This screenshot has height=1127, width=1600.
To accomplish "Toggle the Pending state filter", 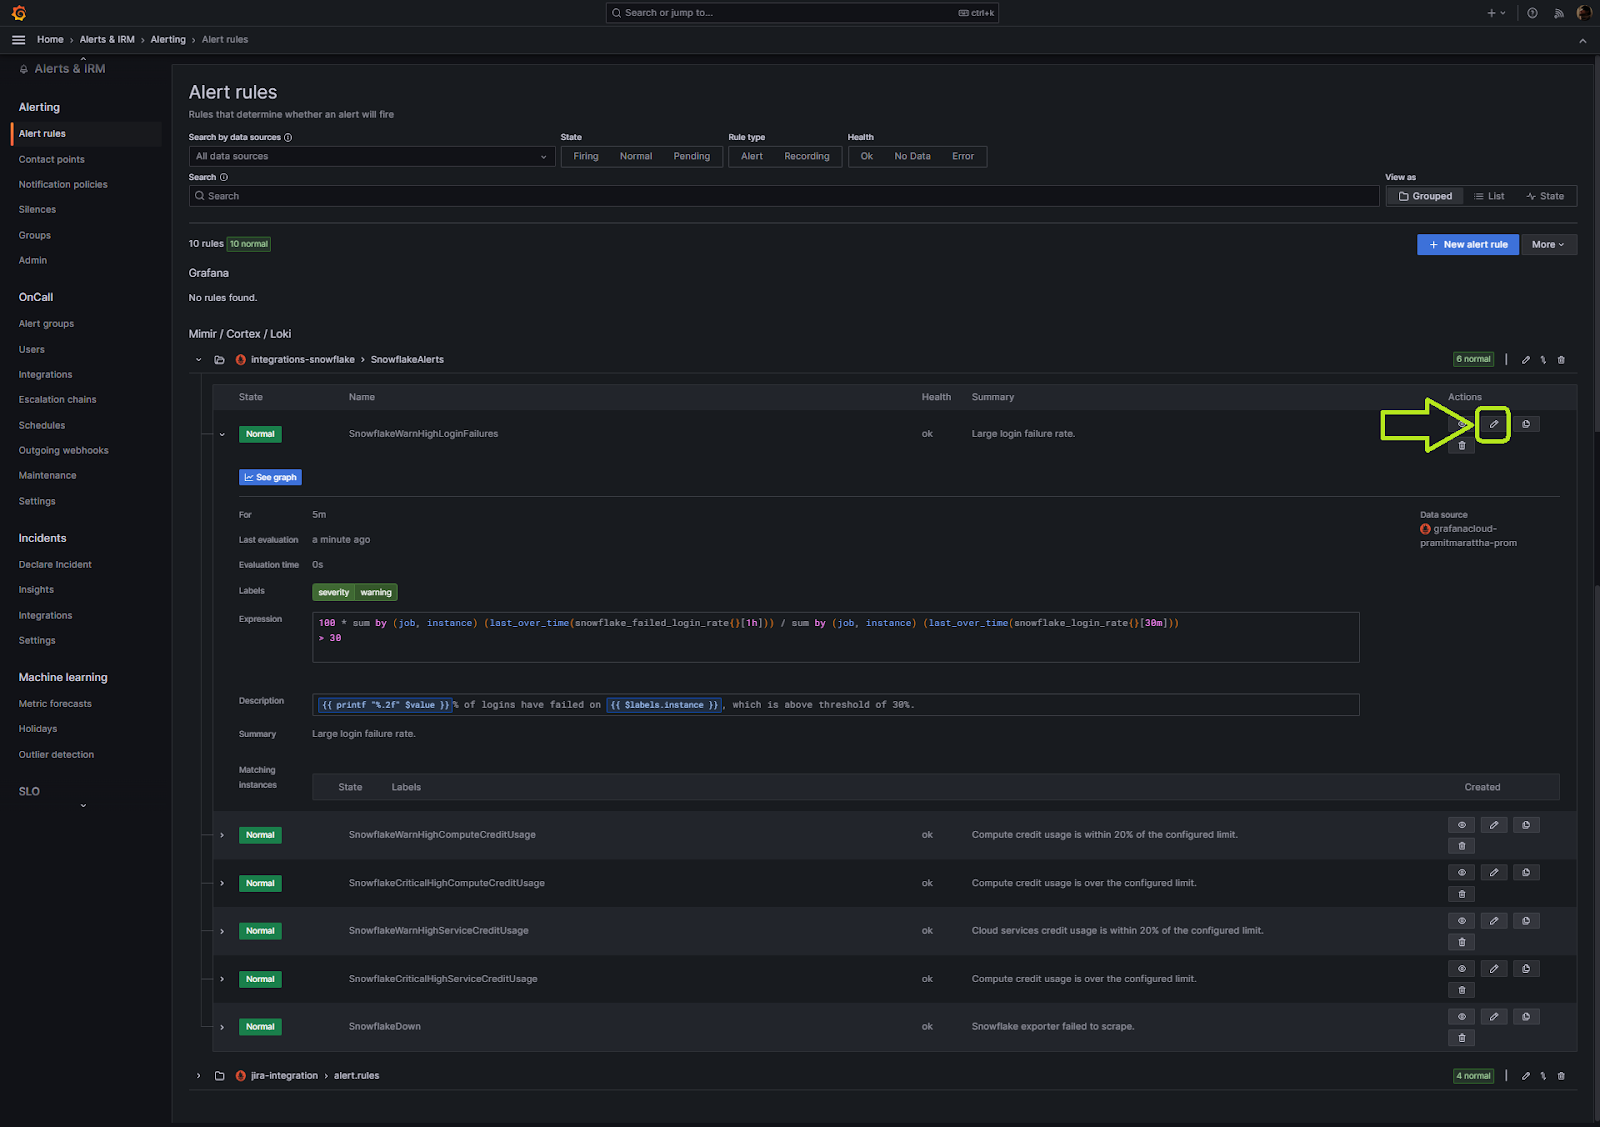I will pyautogui.click(x=692, y=157).
